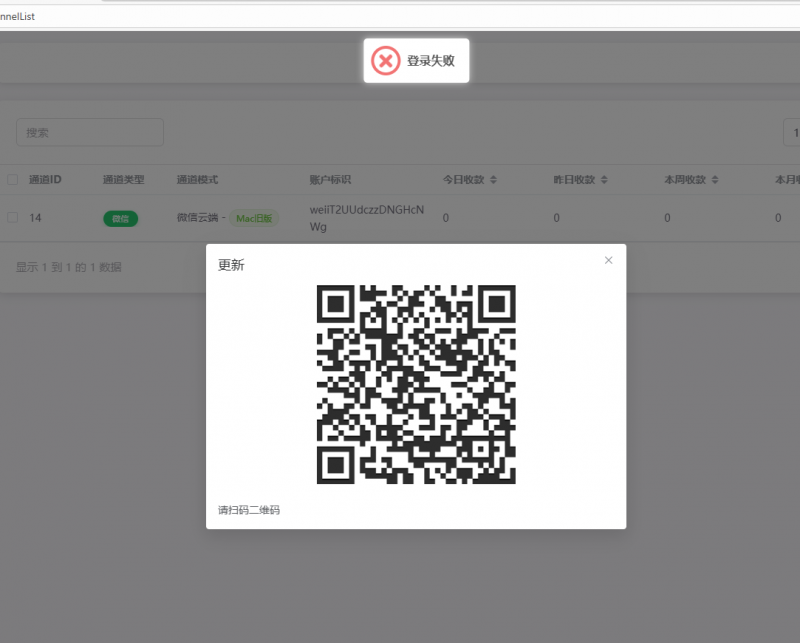The image size is (800, 643).
Task: Click the red error icon in 登录失败 toast
Action: point(386,60)
